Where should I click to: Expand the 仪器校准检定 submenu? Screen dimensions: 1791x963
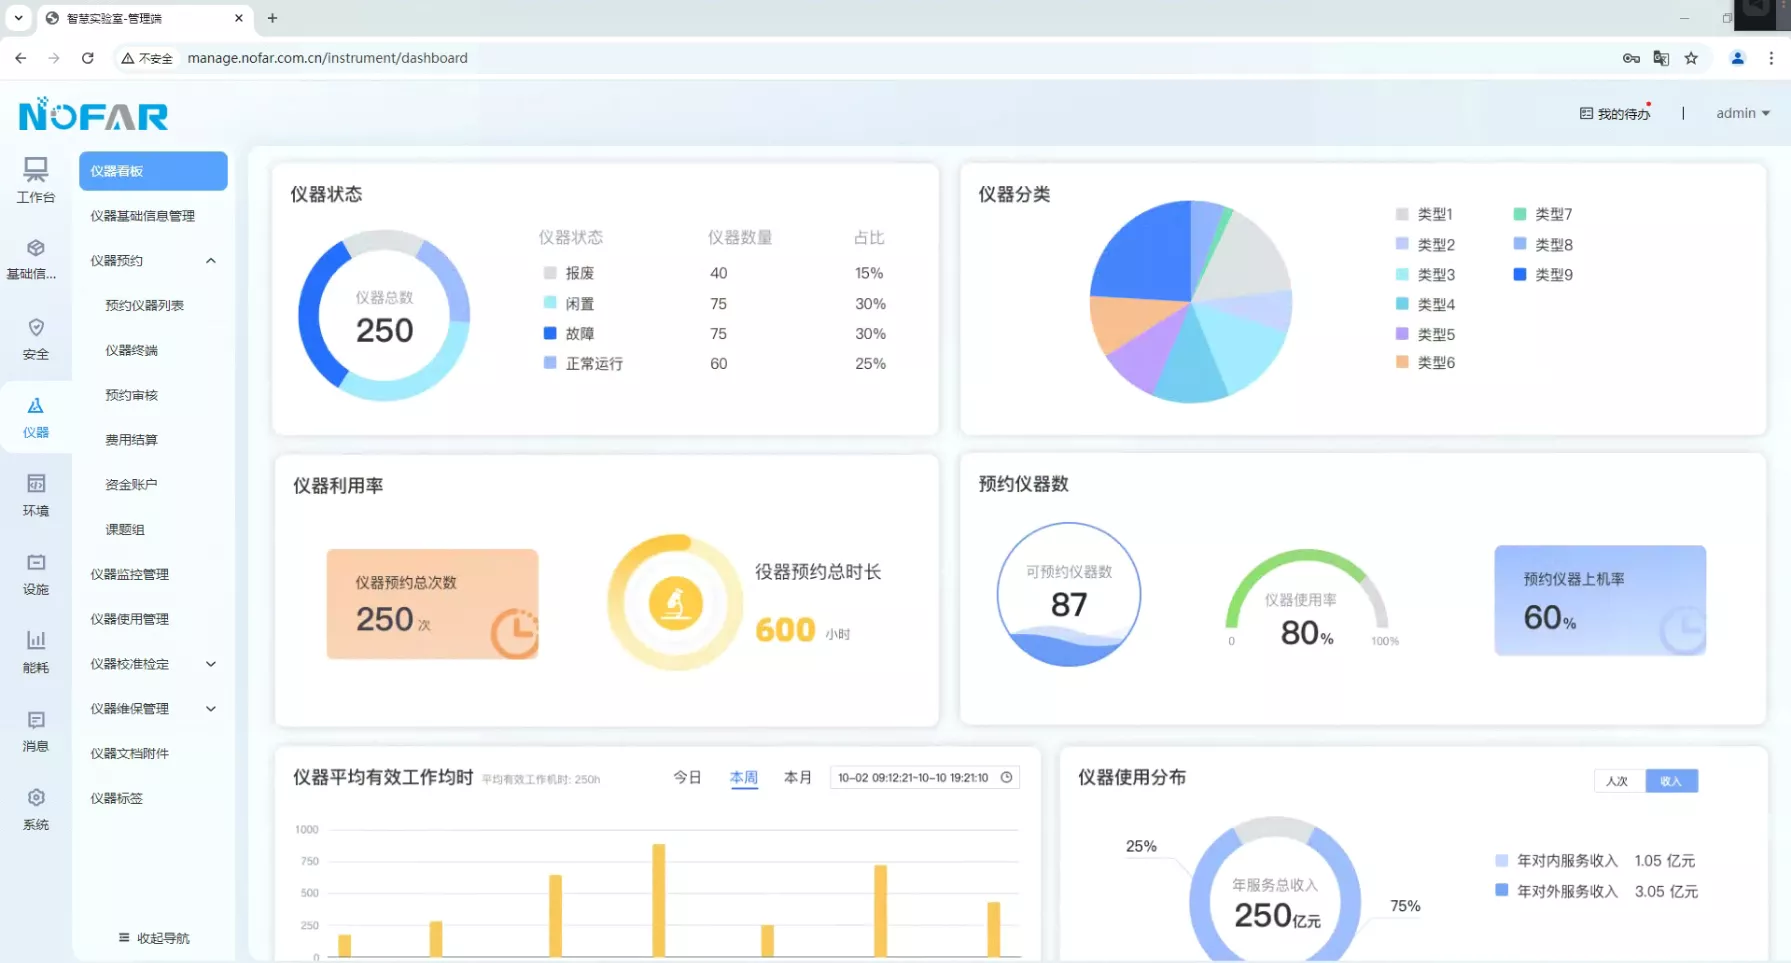pos(211,664)
